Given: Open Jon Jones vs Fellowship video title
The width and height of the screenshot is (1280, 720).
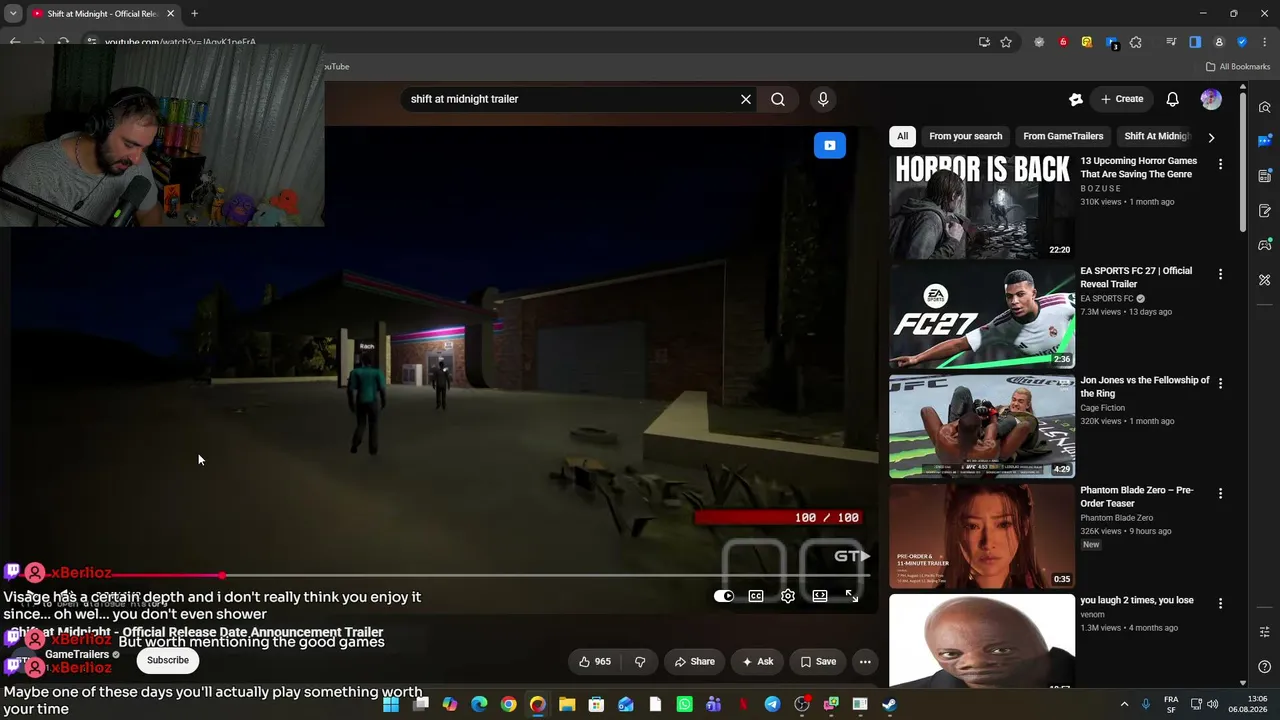Looking at the screenshot, I should tap(1145, 387).
